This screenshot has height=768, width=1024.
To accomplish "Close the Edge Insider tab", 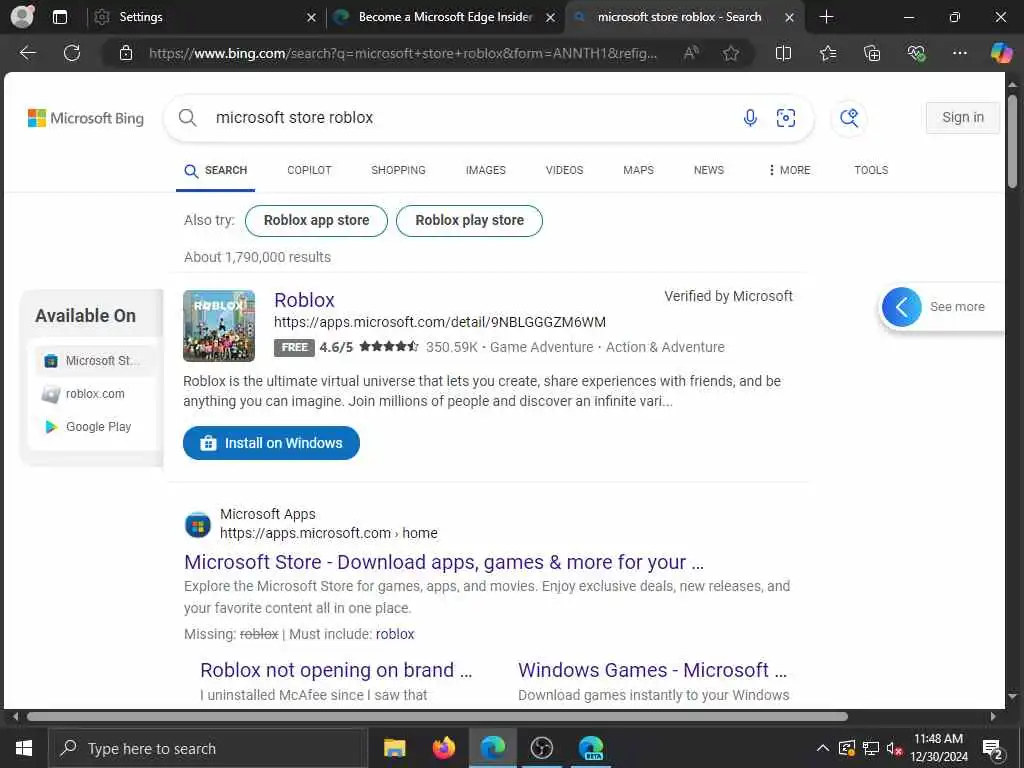I will click(x=551, y=18).
